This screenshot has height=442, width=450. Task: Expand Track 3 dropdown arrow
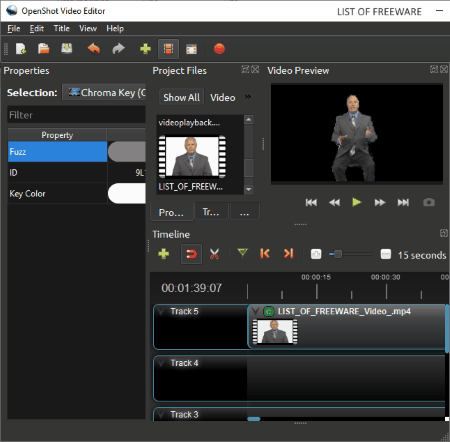(x=161, y=414)
